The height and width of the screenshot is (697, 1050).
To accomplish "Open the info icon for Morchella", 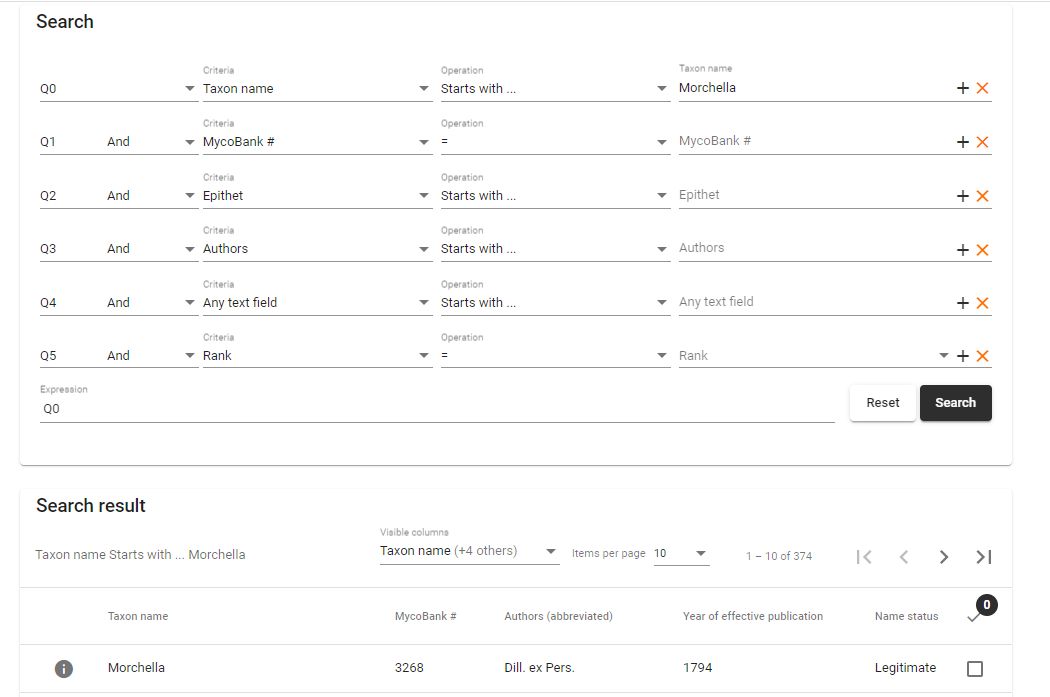I will 64,668.
